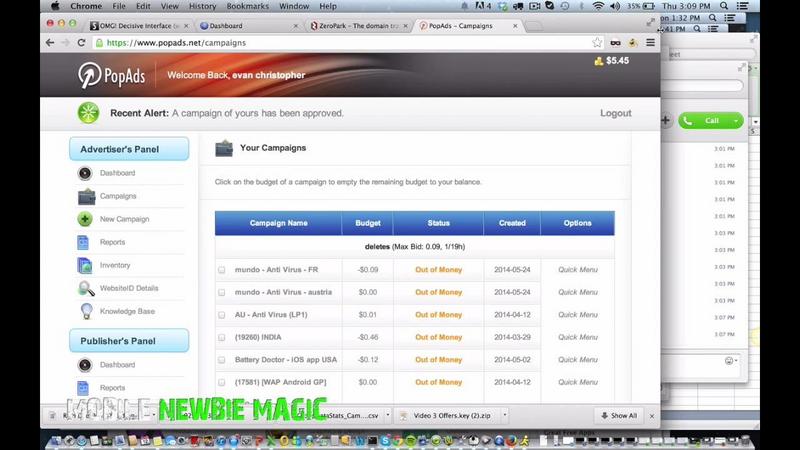Viewport: 800px width, 450px height.
Task: Click the Advertiser Reports document icon
Action: pyautogui.click(x=83, y=242)
